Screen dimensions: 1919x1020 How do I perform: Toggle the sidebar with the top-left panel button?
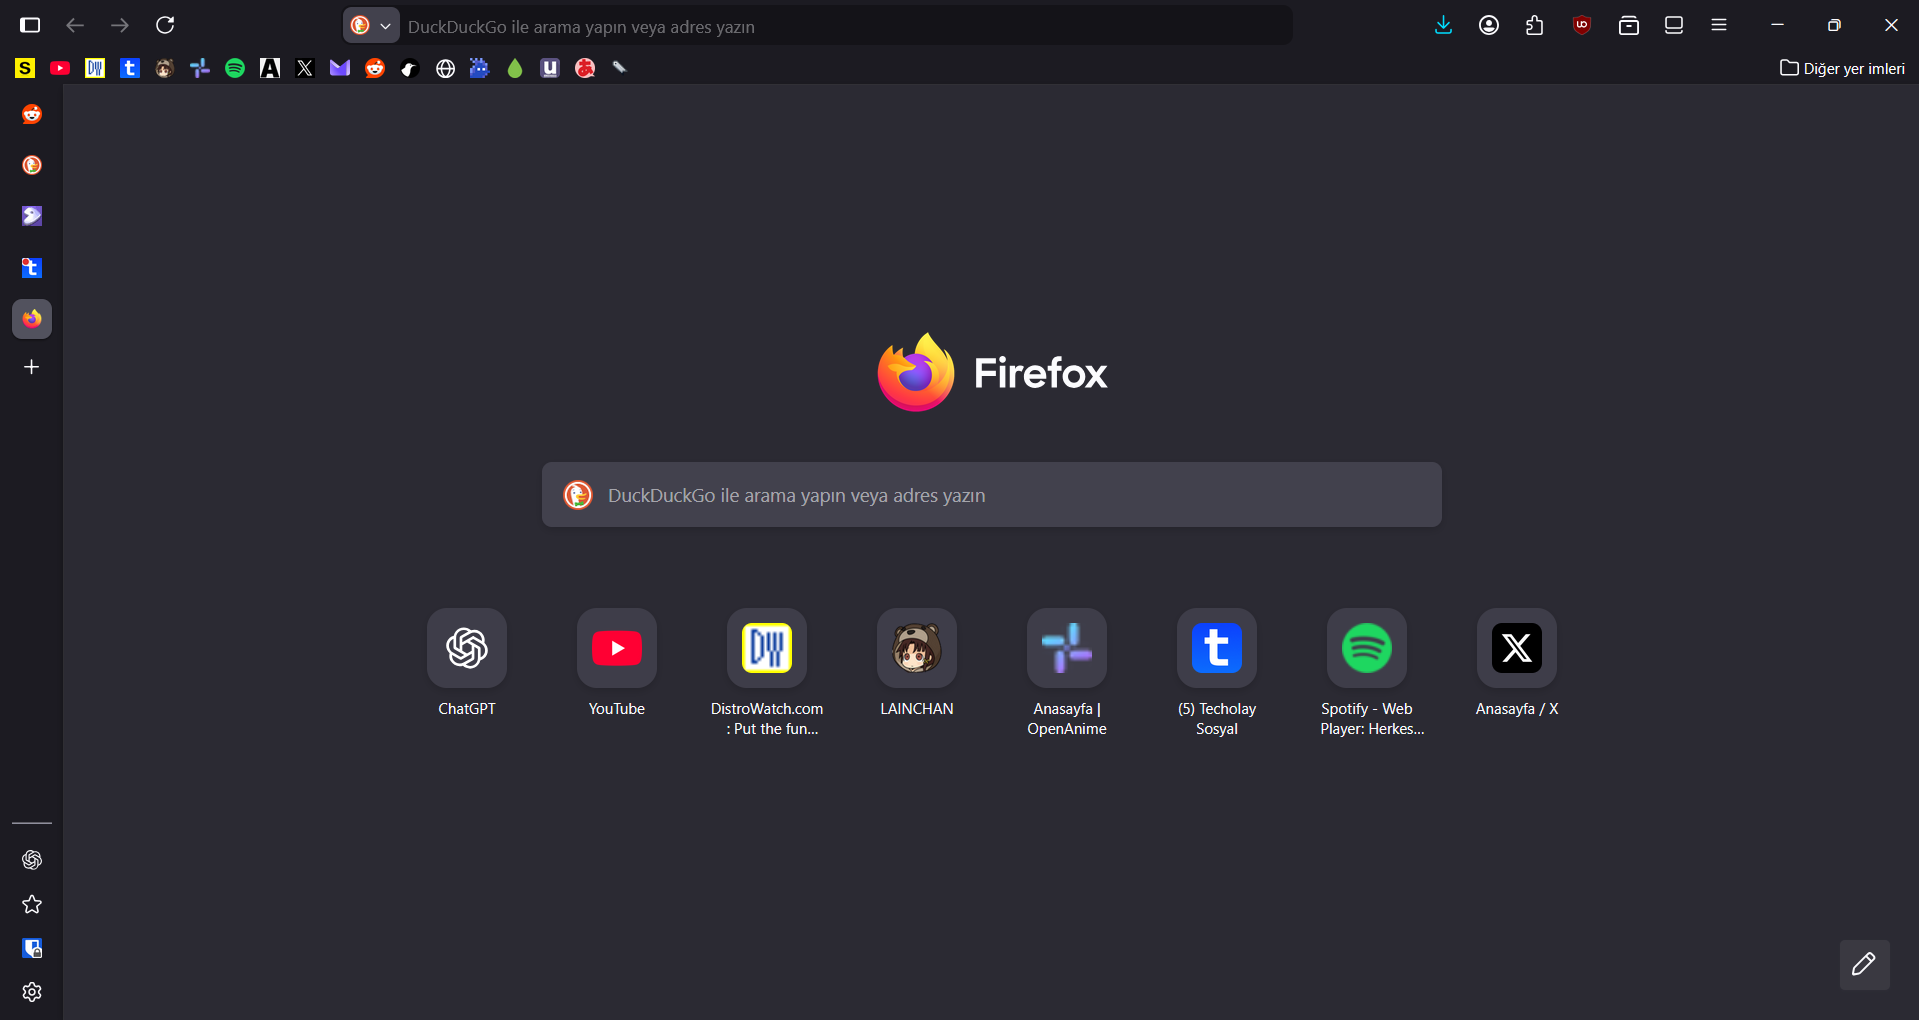coord(31,25)
